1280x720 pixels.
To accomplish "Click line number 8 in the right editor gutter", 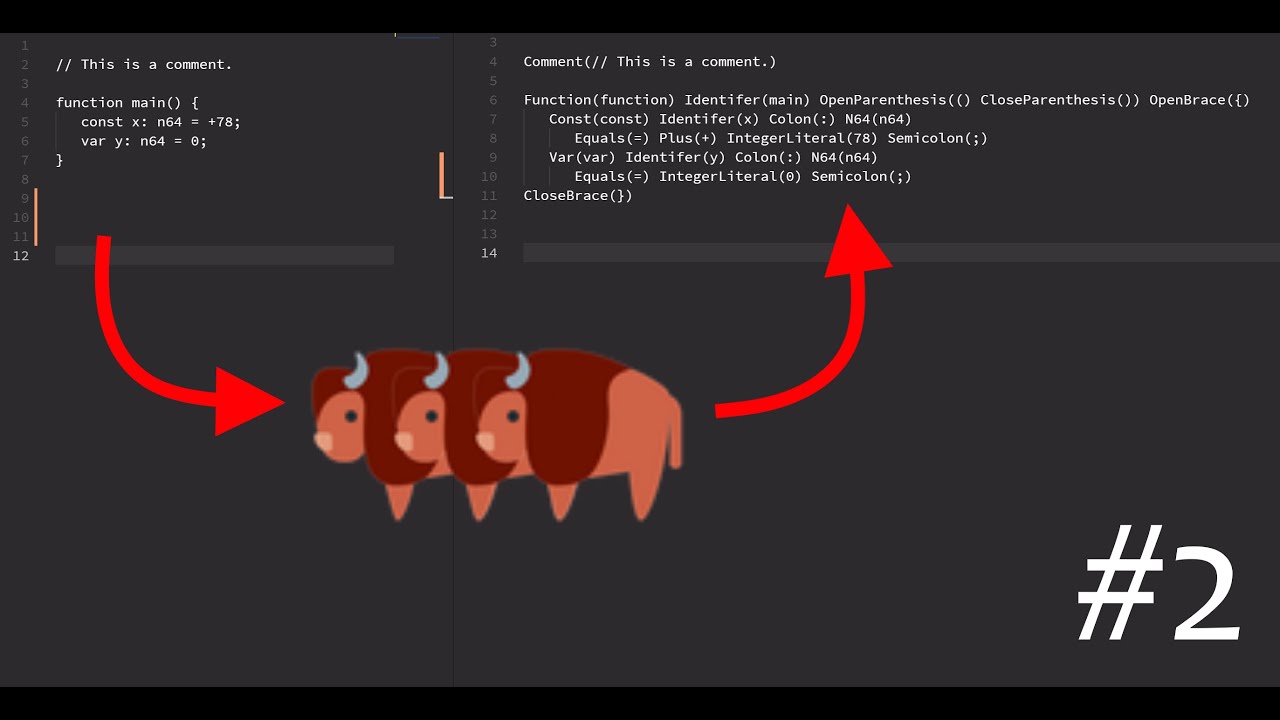I will 493,138.
